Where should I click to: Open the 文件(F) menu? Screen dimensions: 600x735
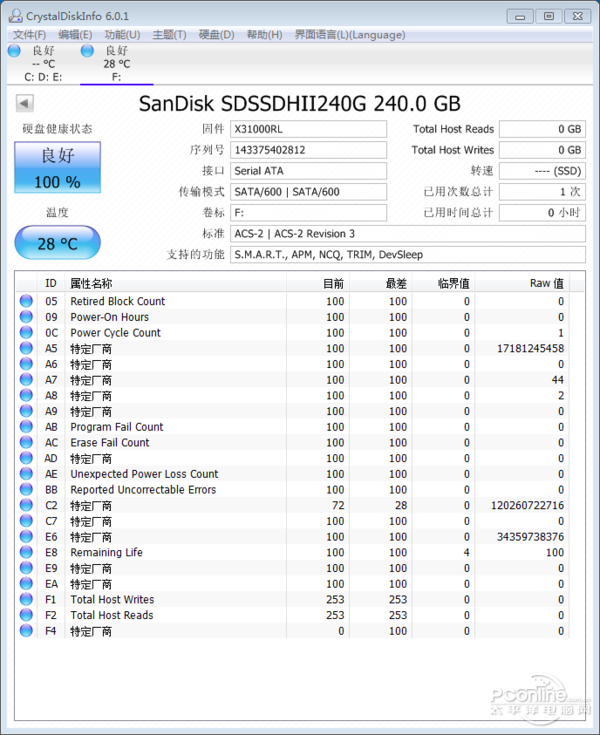tap(30, 34)
